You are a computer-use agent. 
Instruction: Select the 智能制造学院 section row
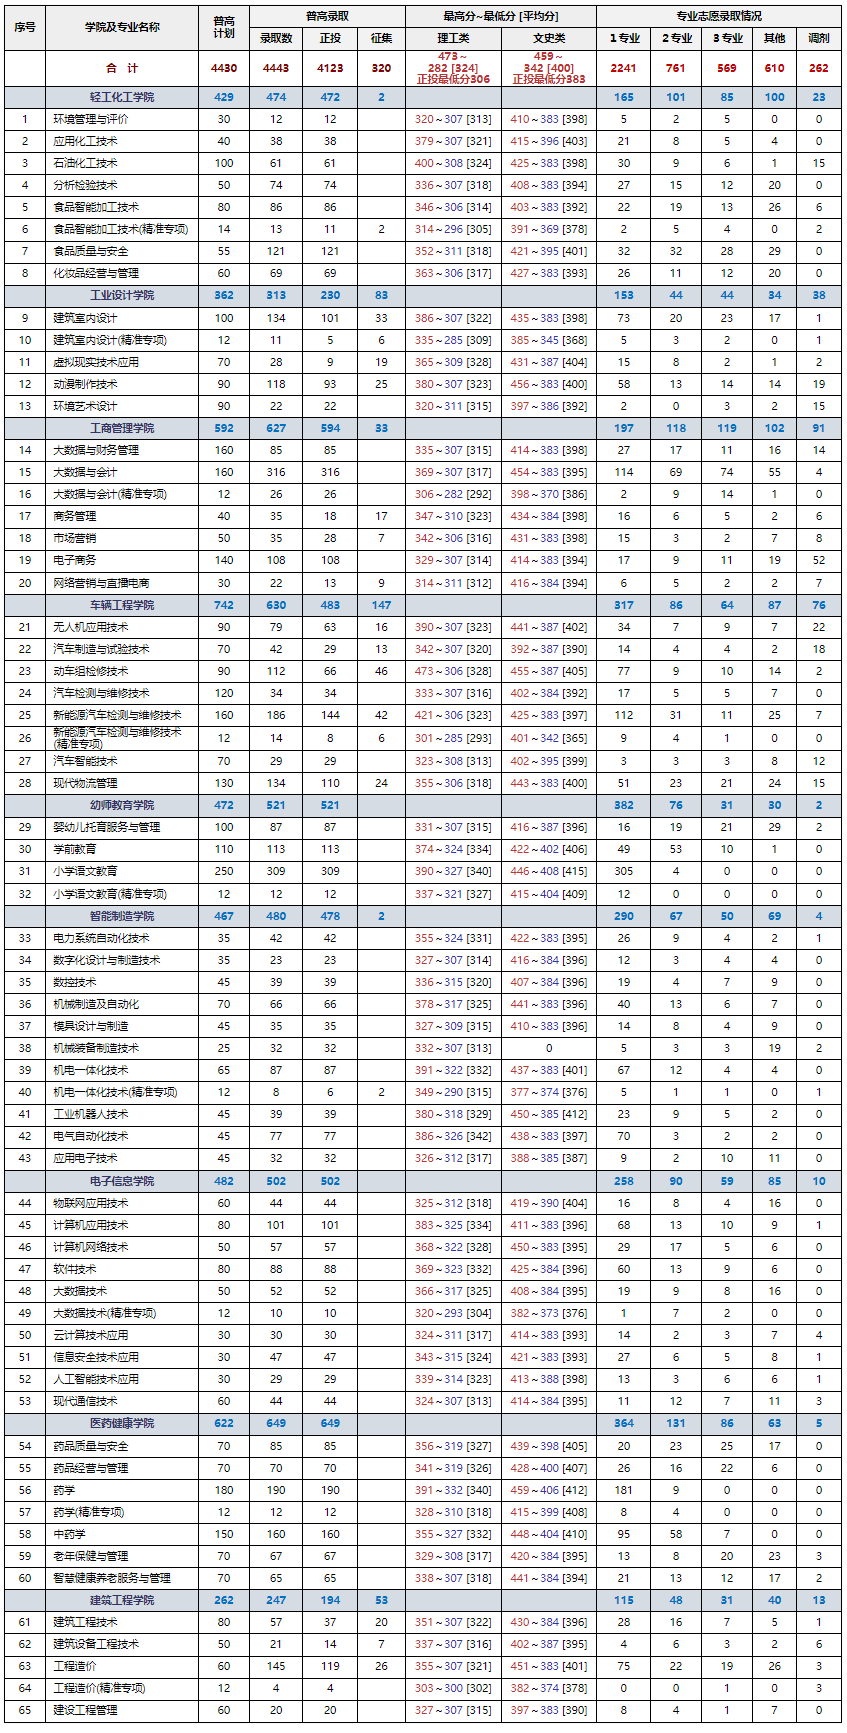(x=423, y=916)
